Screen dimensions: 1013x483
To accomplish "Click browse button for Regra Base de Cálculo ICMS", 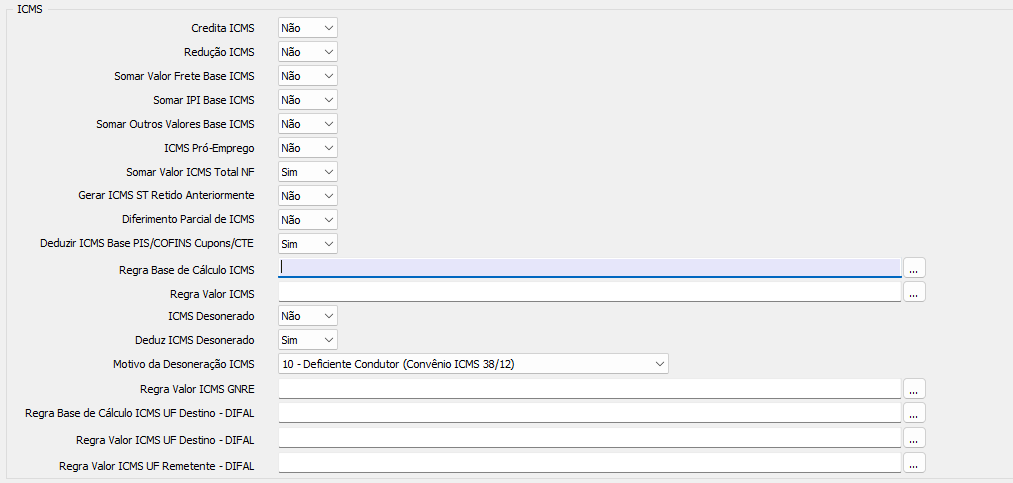I will (x=914, y=268).
